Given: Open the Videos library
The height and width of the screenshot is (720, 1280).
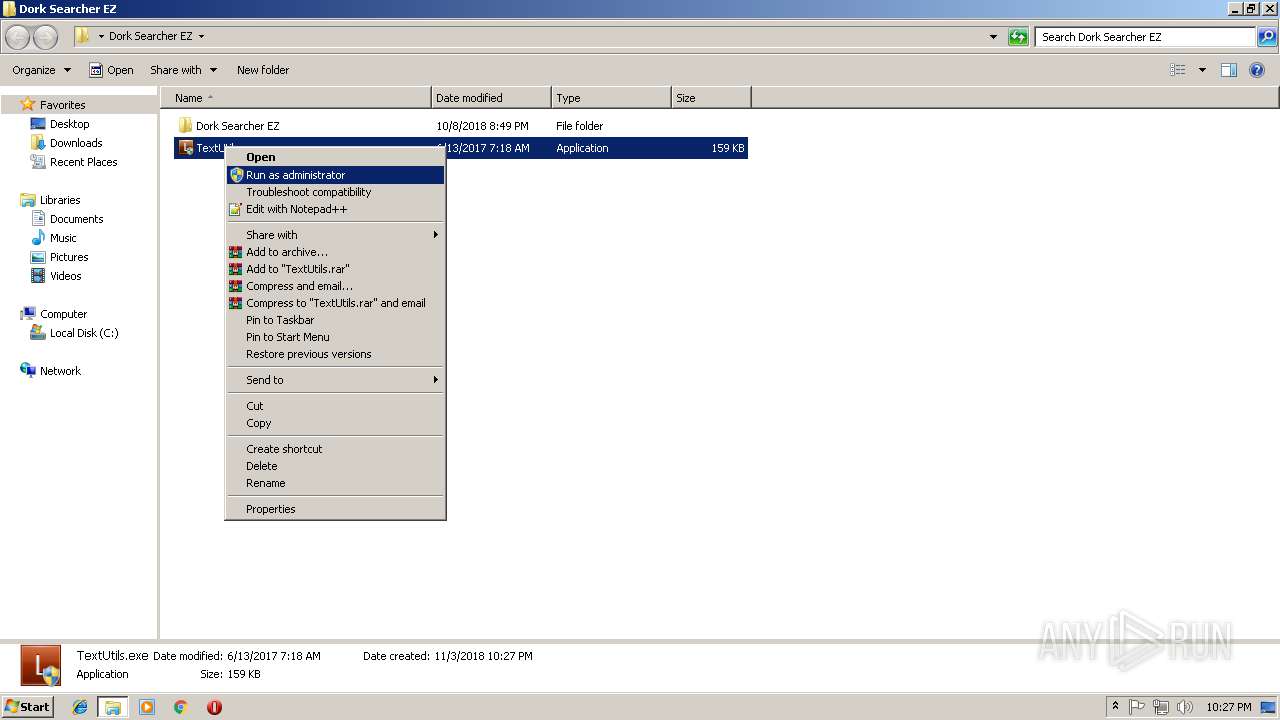Looking at the screenshot, I should [65, 276].
